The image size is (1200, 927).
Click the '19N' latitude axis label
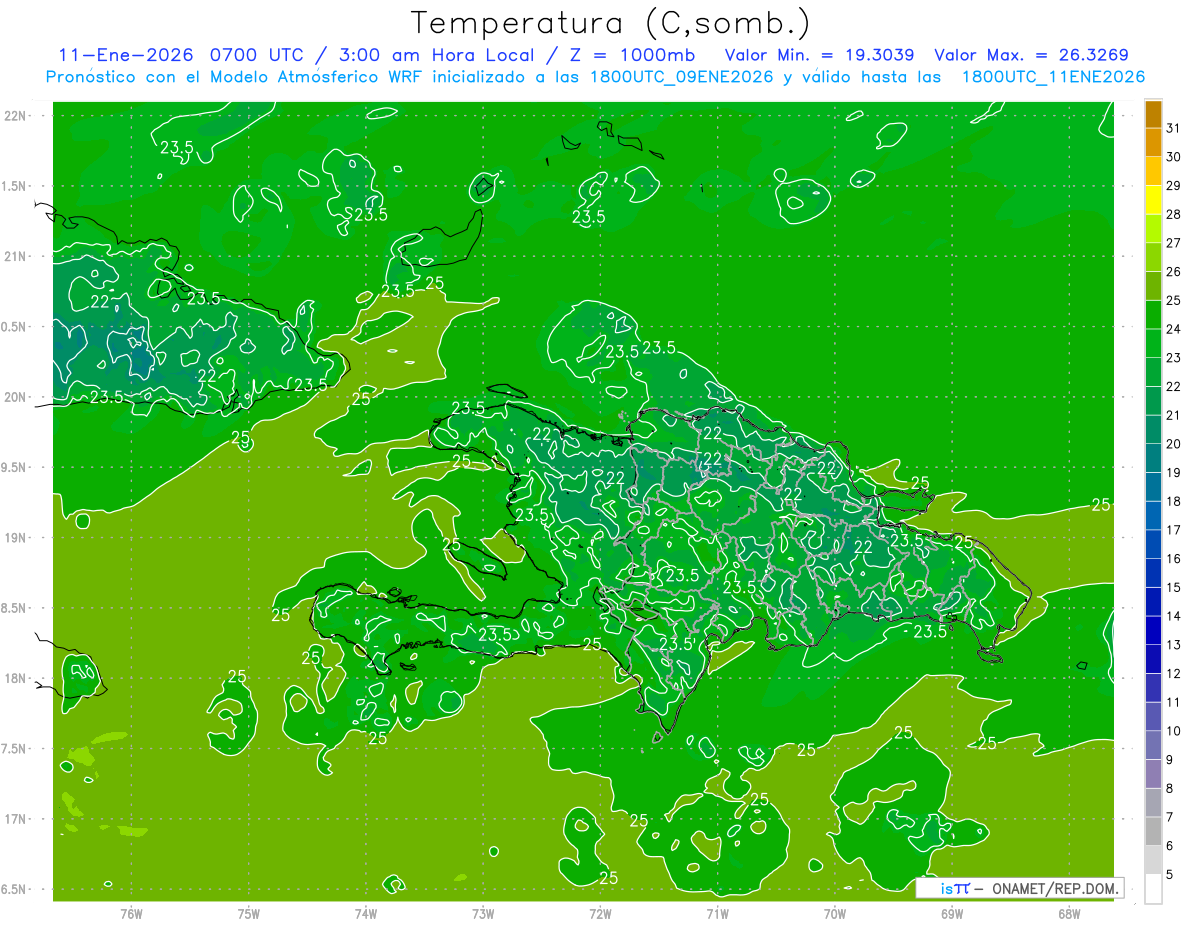(16, 538)
